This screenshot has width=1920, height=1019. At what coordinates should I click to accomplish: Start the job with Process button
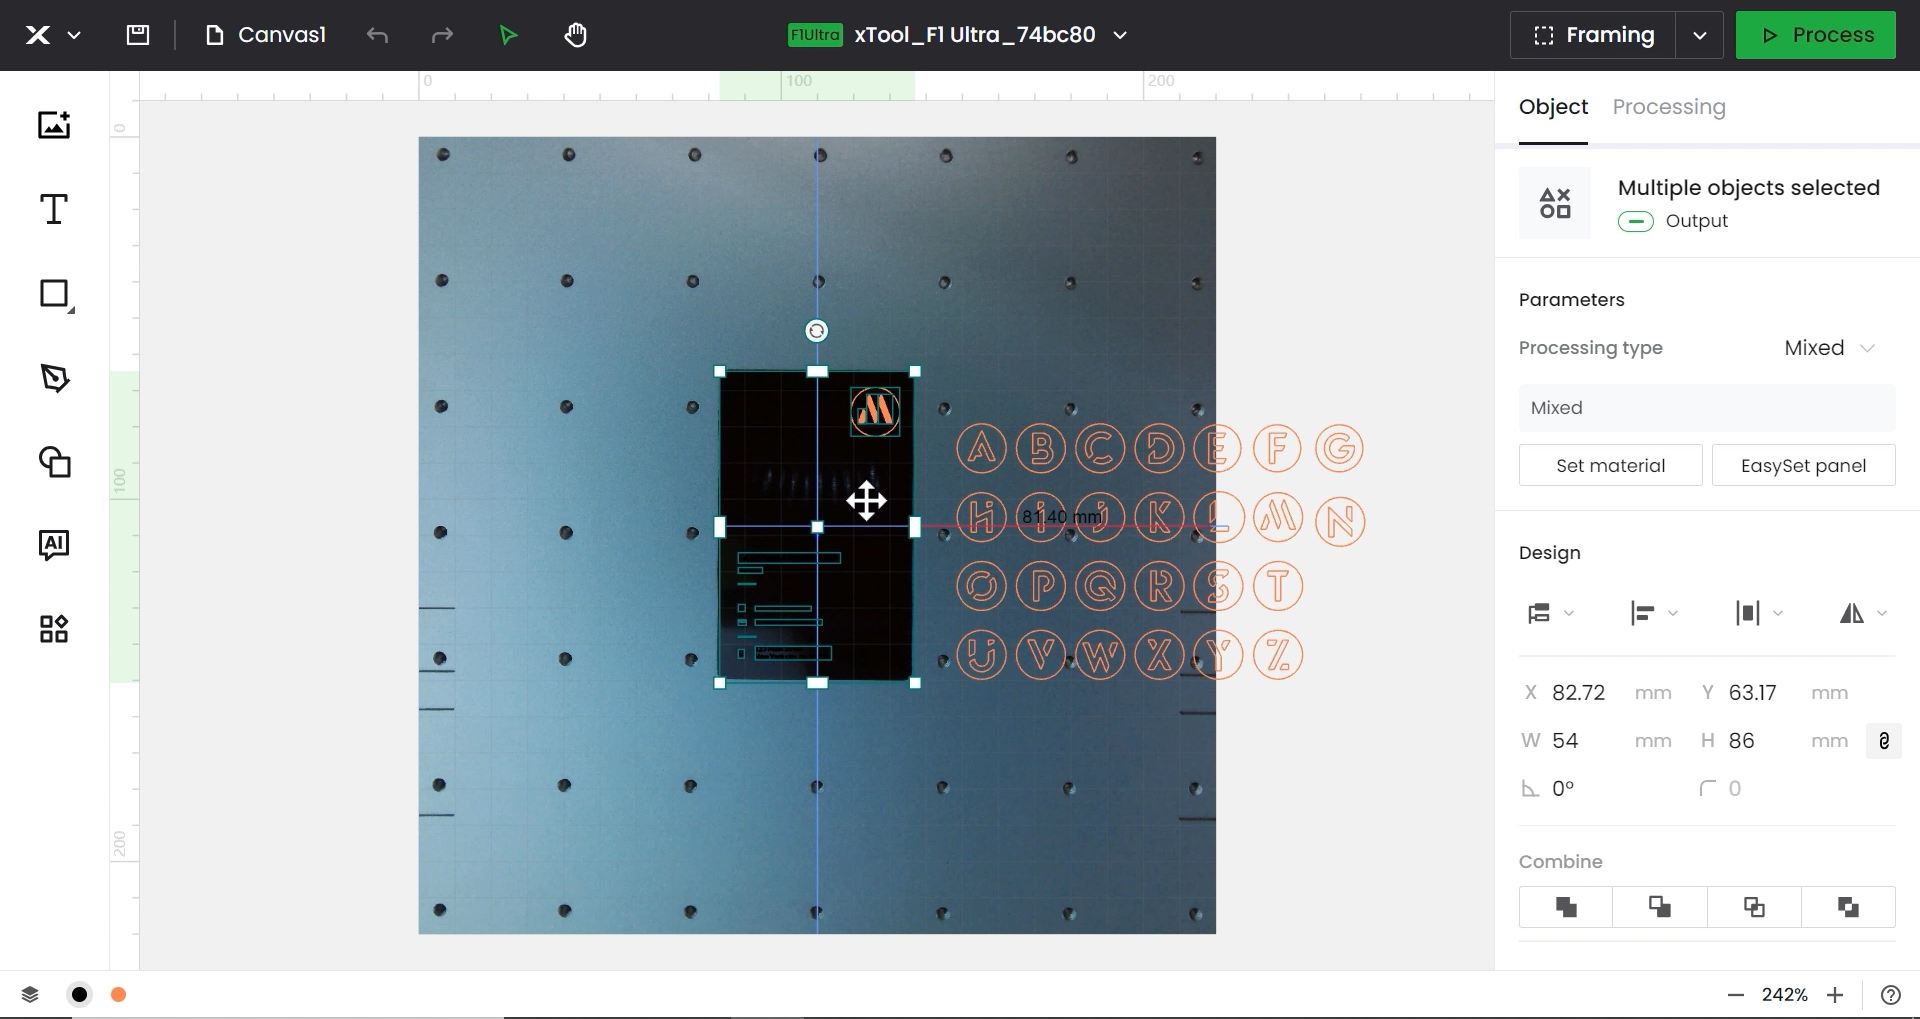(1815, 35)
